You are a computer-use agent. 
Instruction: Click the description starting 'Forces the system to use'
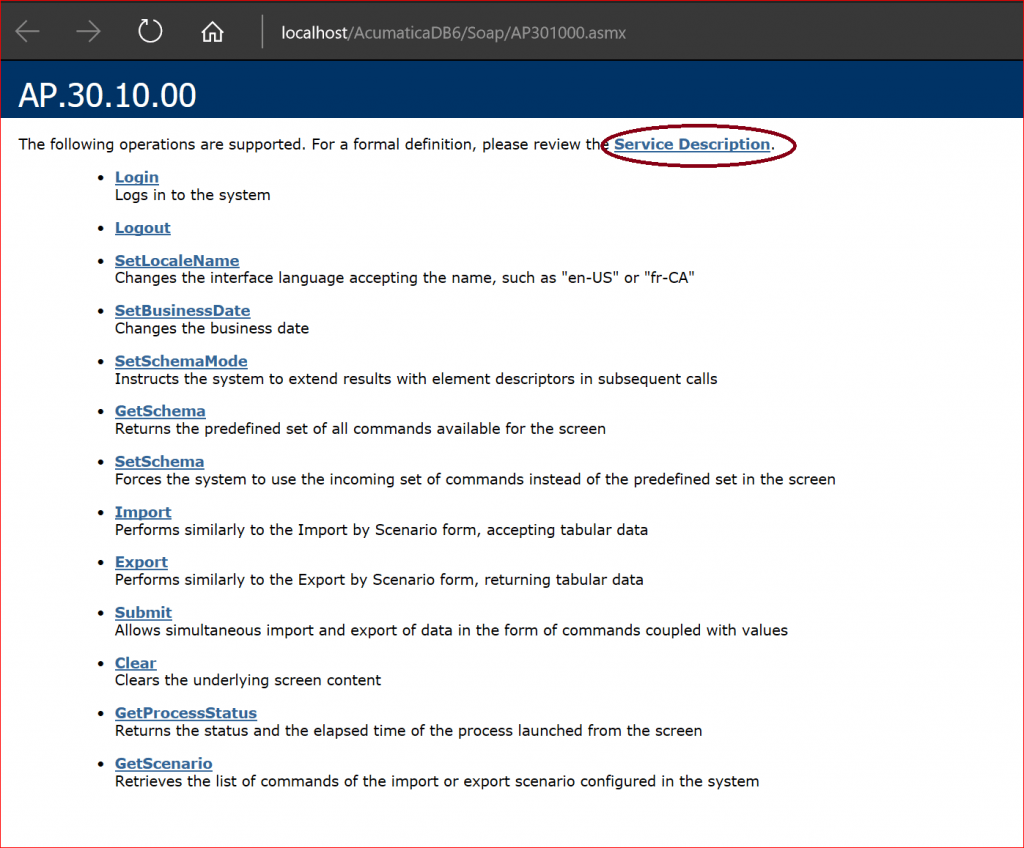475,480
